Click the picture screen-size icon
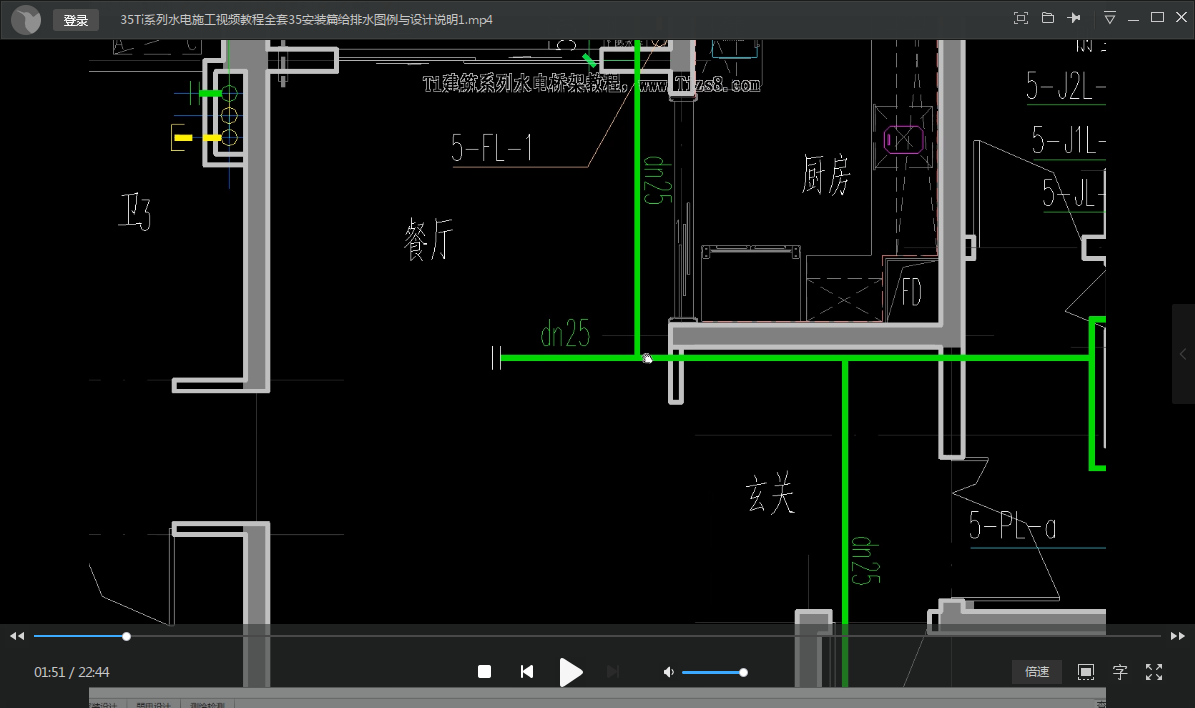 (x=1085, y=671)
